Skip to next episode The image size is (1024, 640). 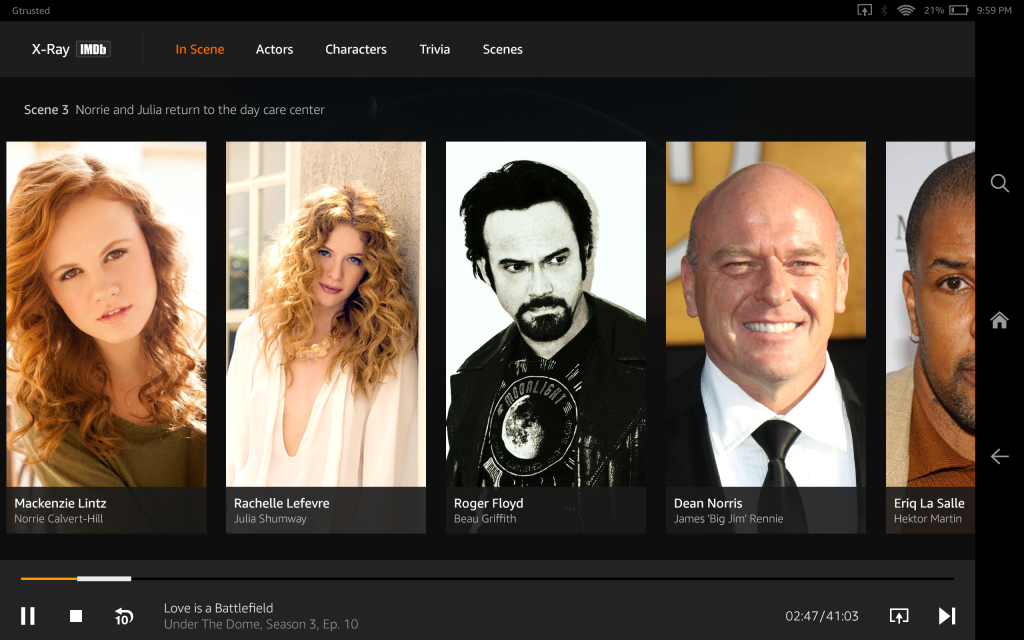tap(946, 616)
